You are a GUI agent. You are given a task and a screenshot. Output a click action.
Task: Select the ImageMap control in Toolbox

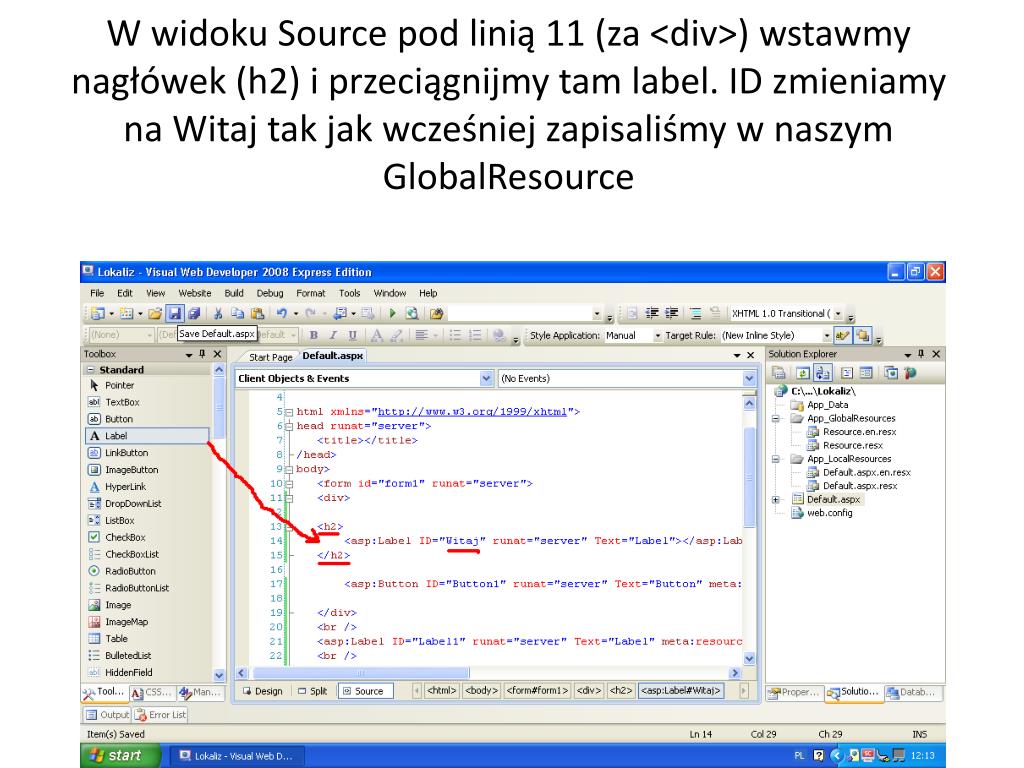pyautogui.click(x=147, y=622)
